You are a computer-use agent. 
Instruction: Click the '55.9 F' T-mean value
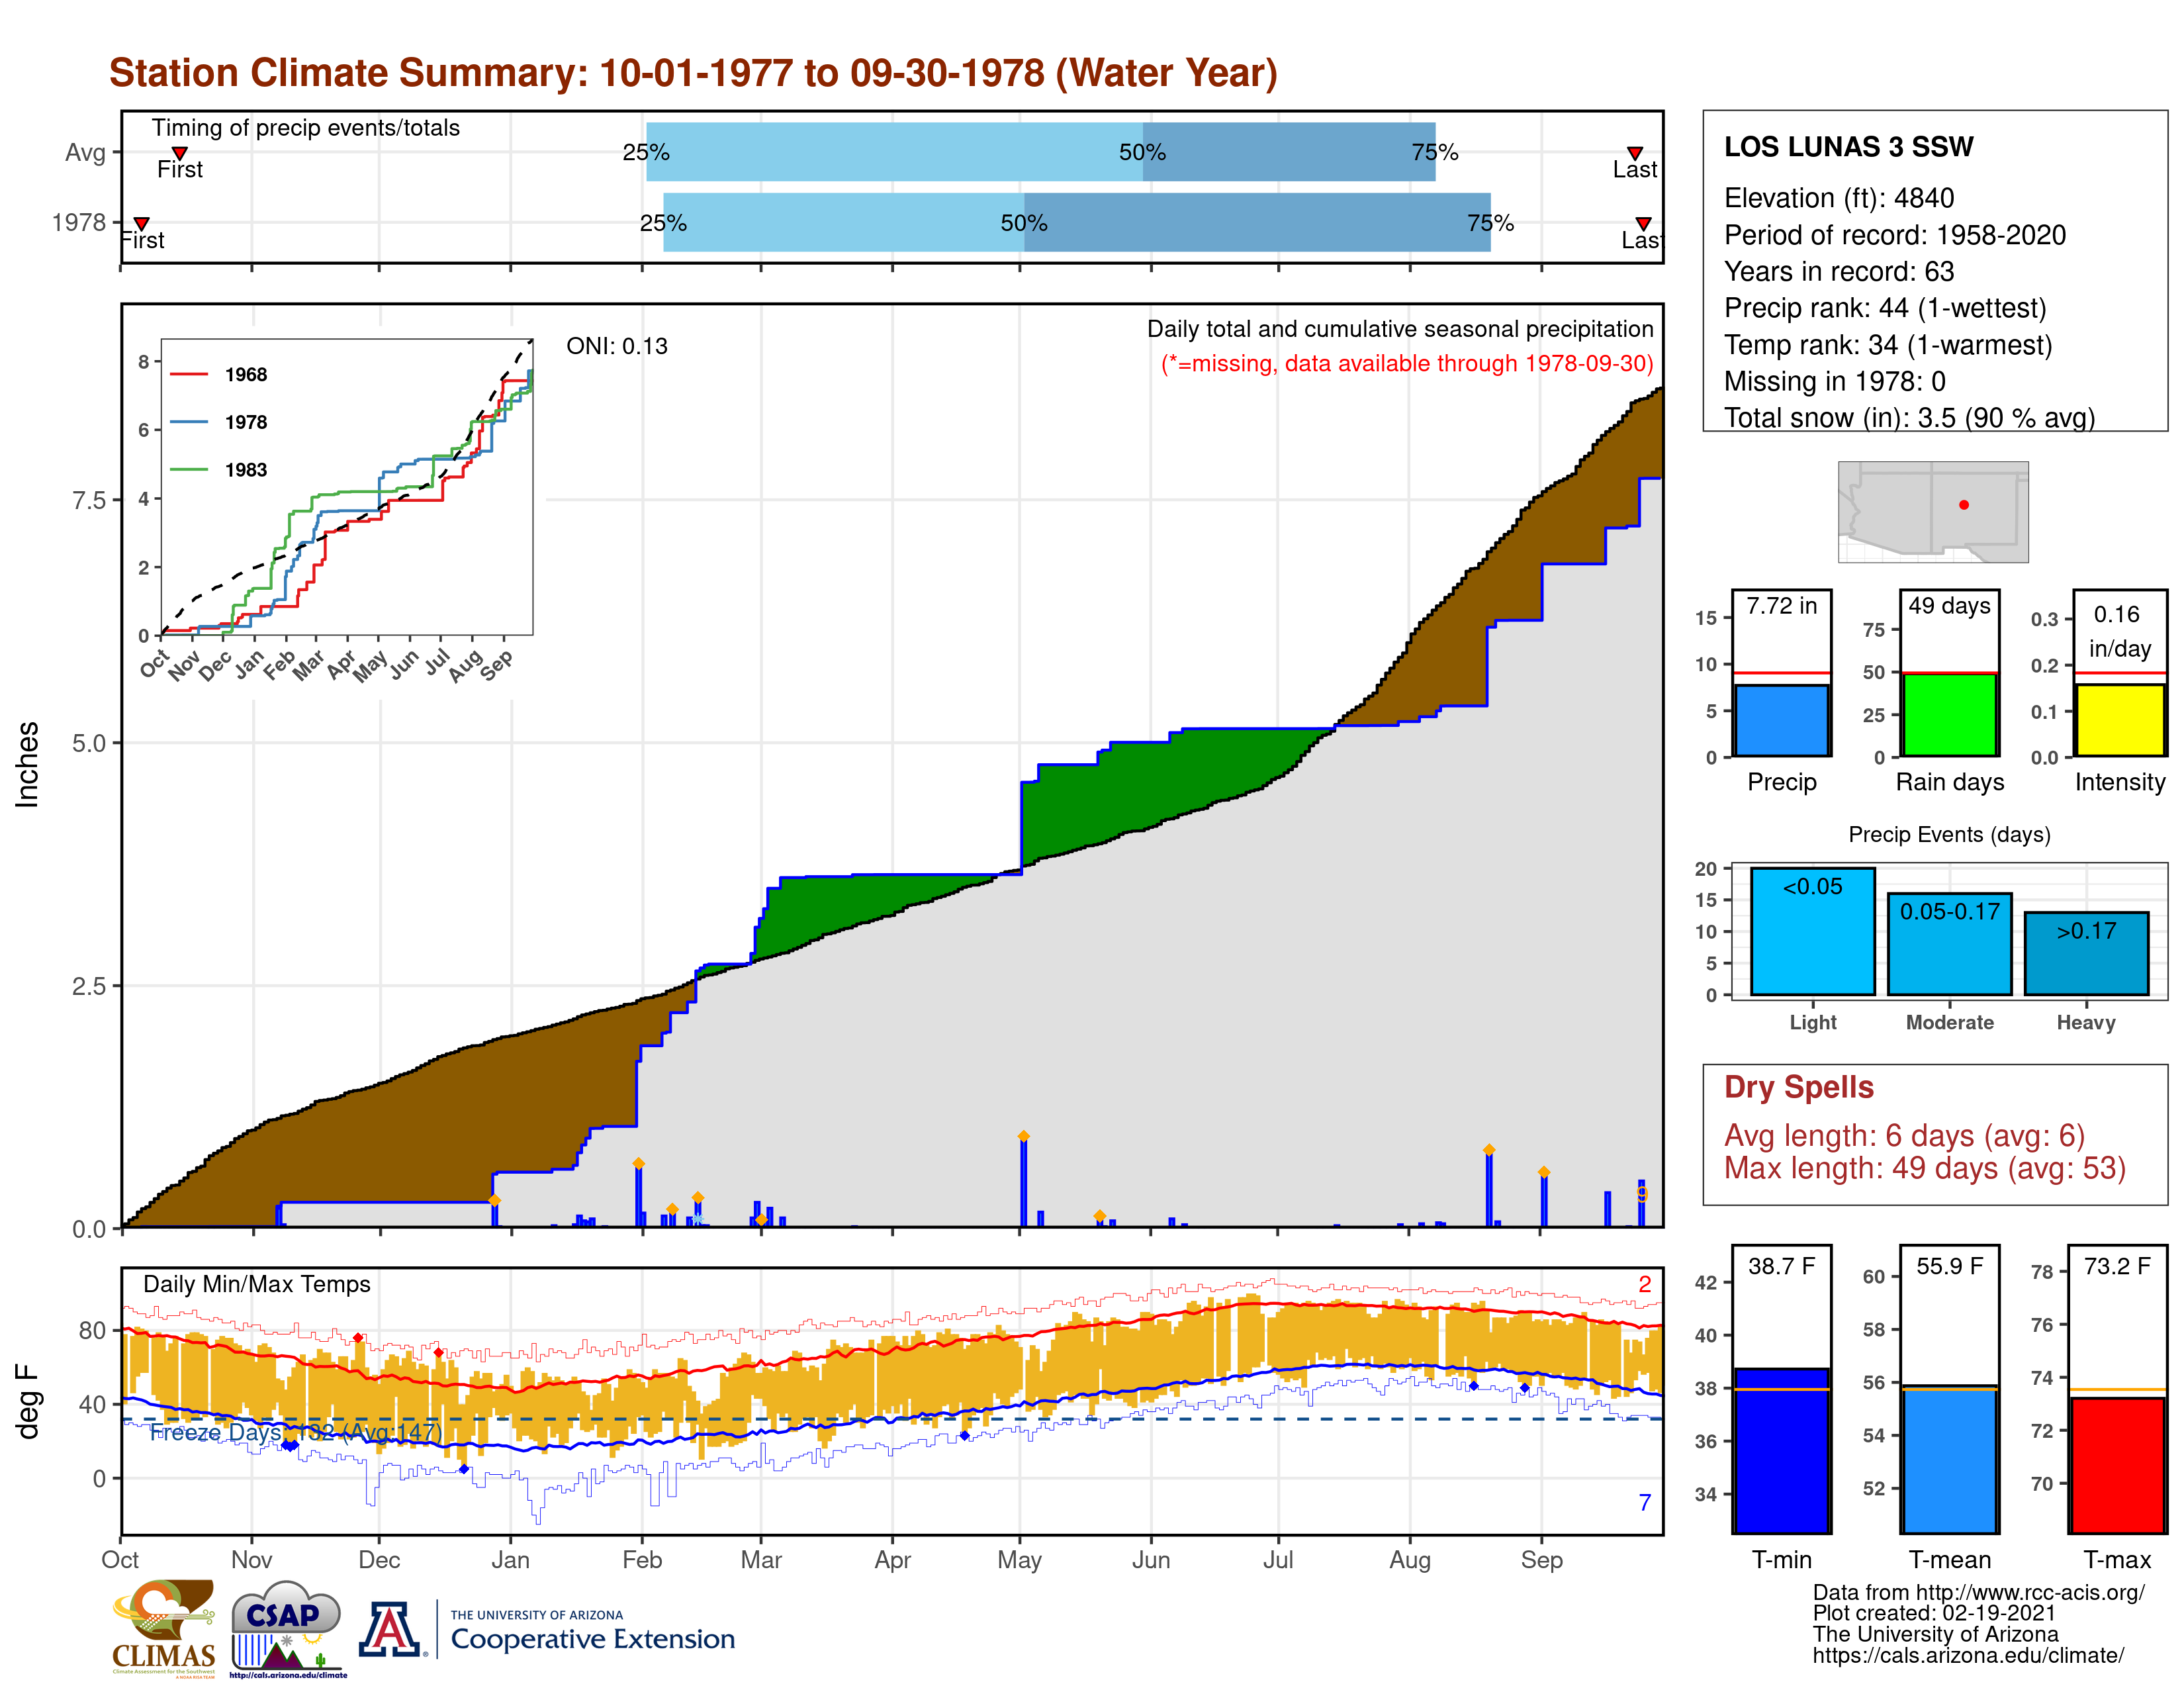click(1949, 1266)
